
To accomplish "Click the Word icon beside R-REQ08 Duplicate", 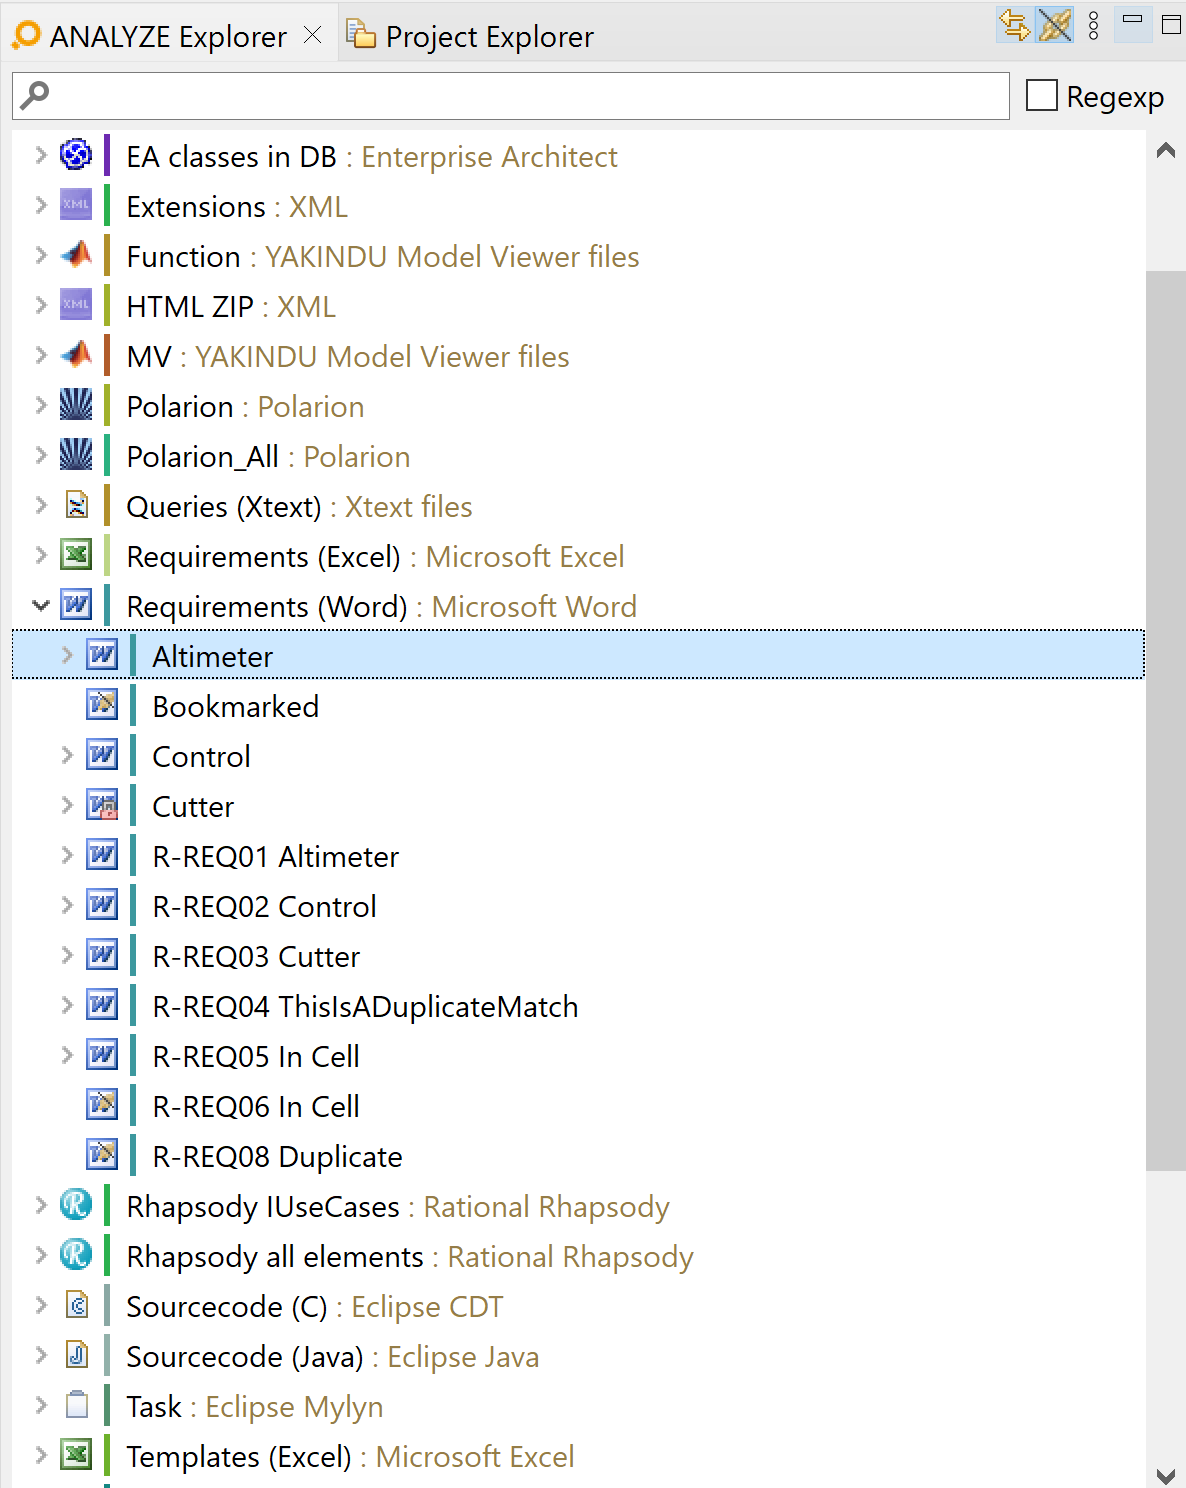I will point(102,1155).
